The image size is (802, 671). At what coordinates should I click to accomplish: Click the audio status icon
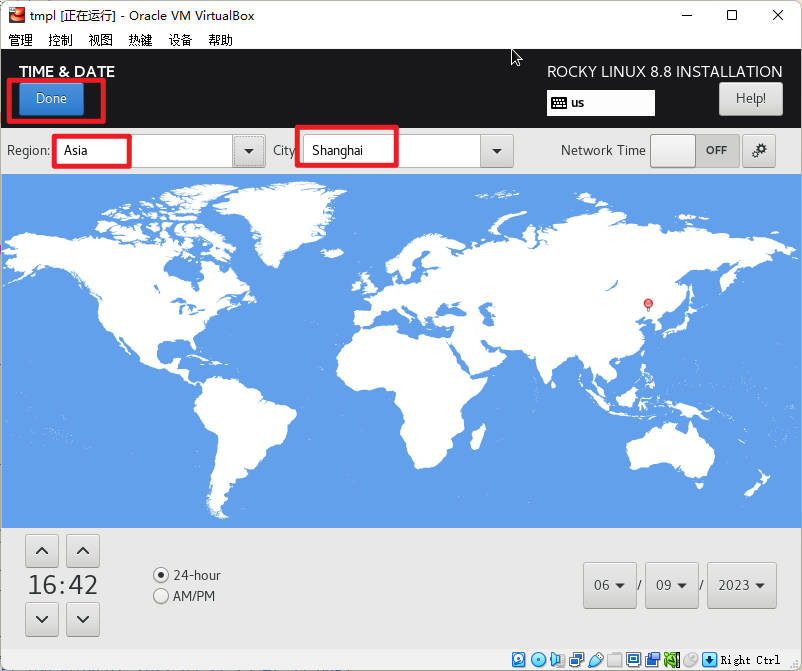tap(557, 660)
